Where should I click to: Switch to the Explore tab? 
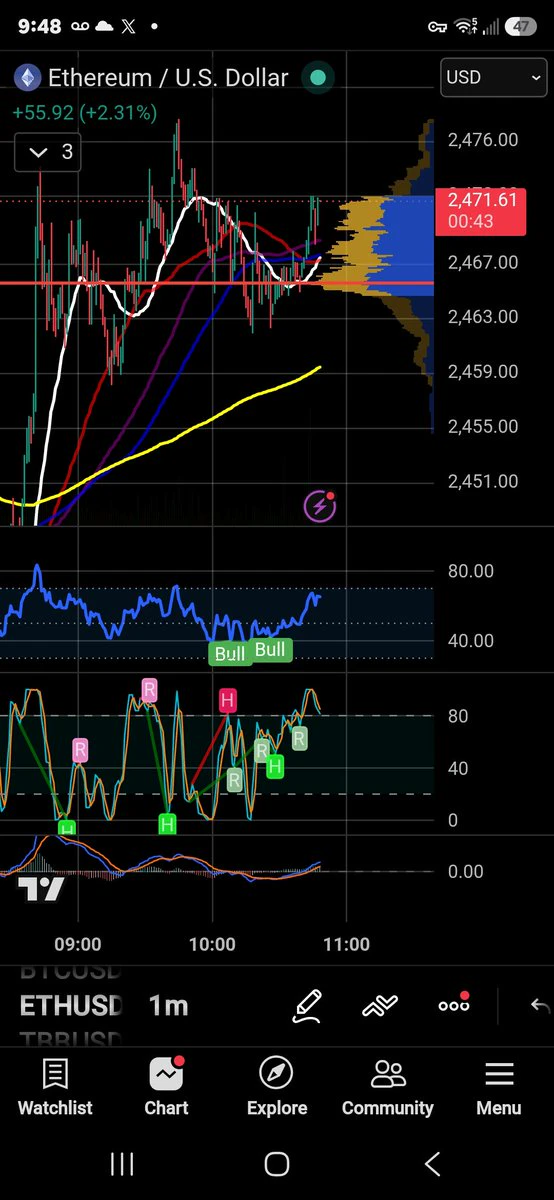pos(277,1087)
